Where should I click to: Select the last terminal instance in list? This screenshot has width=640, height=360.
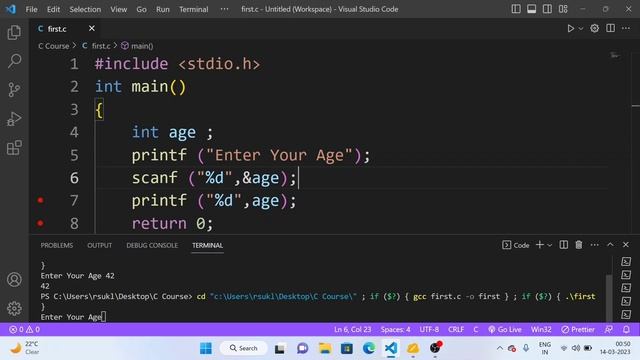tap(626, 314)
